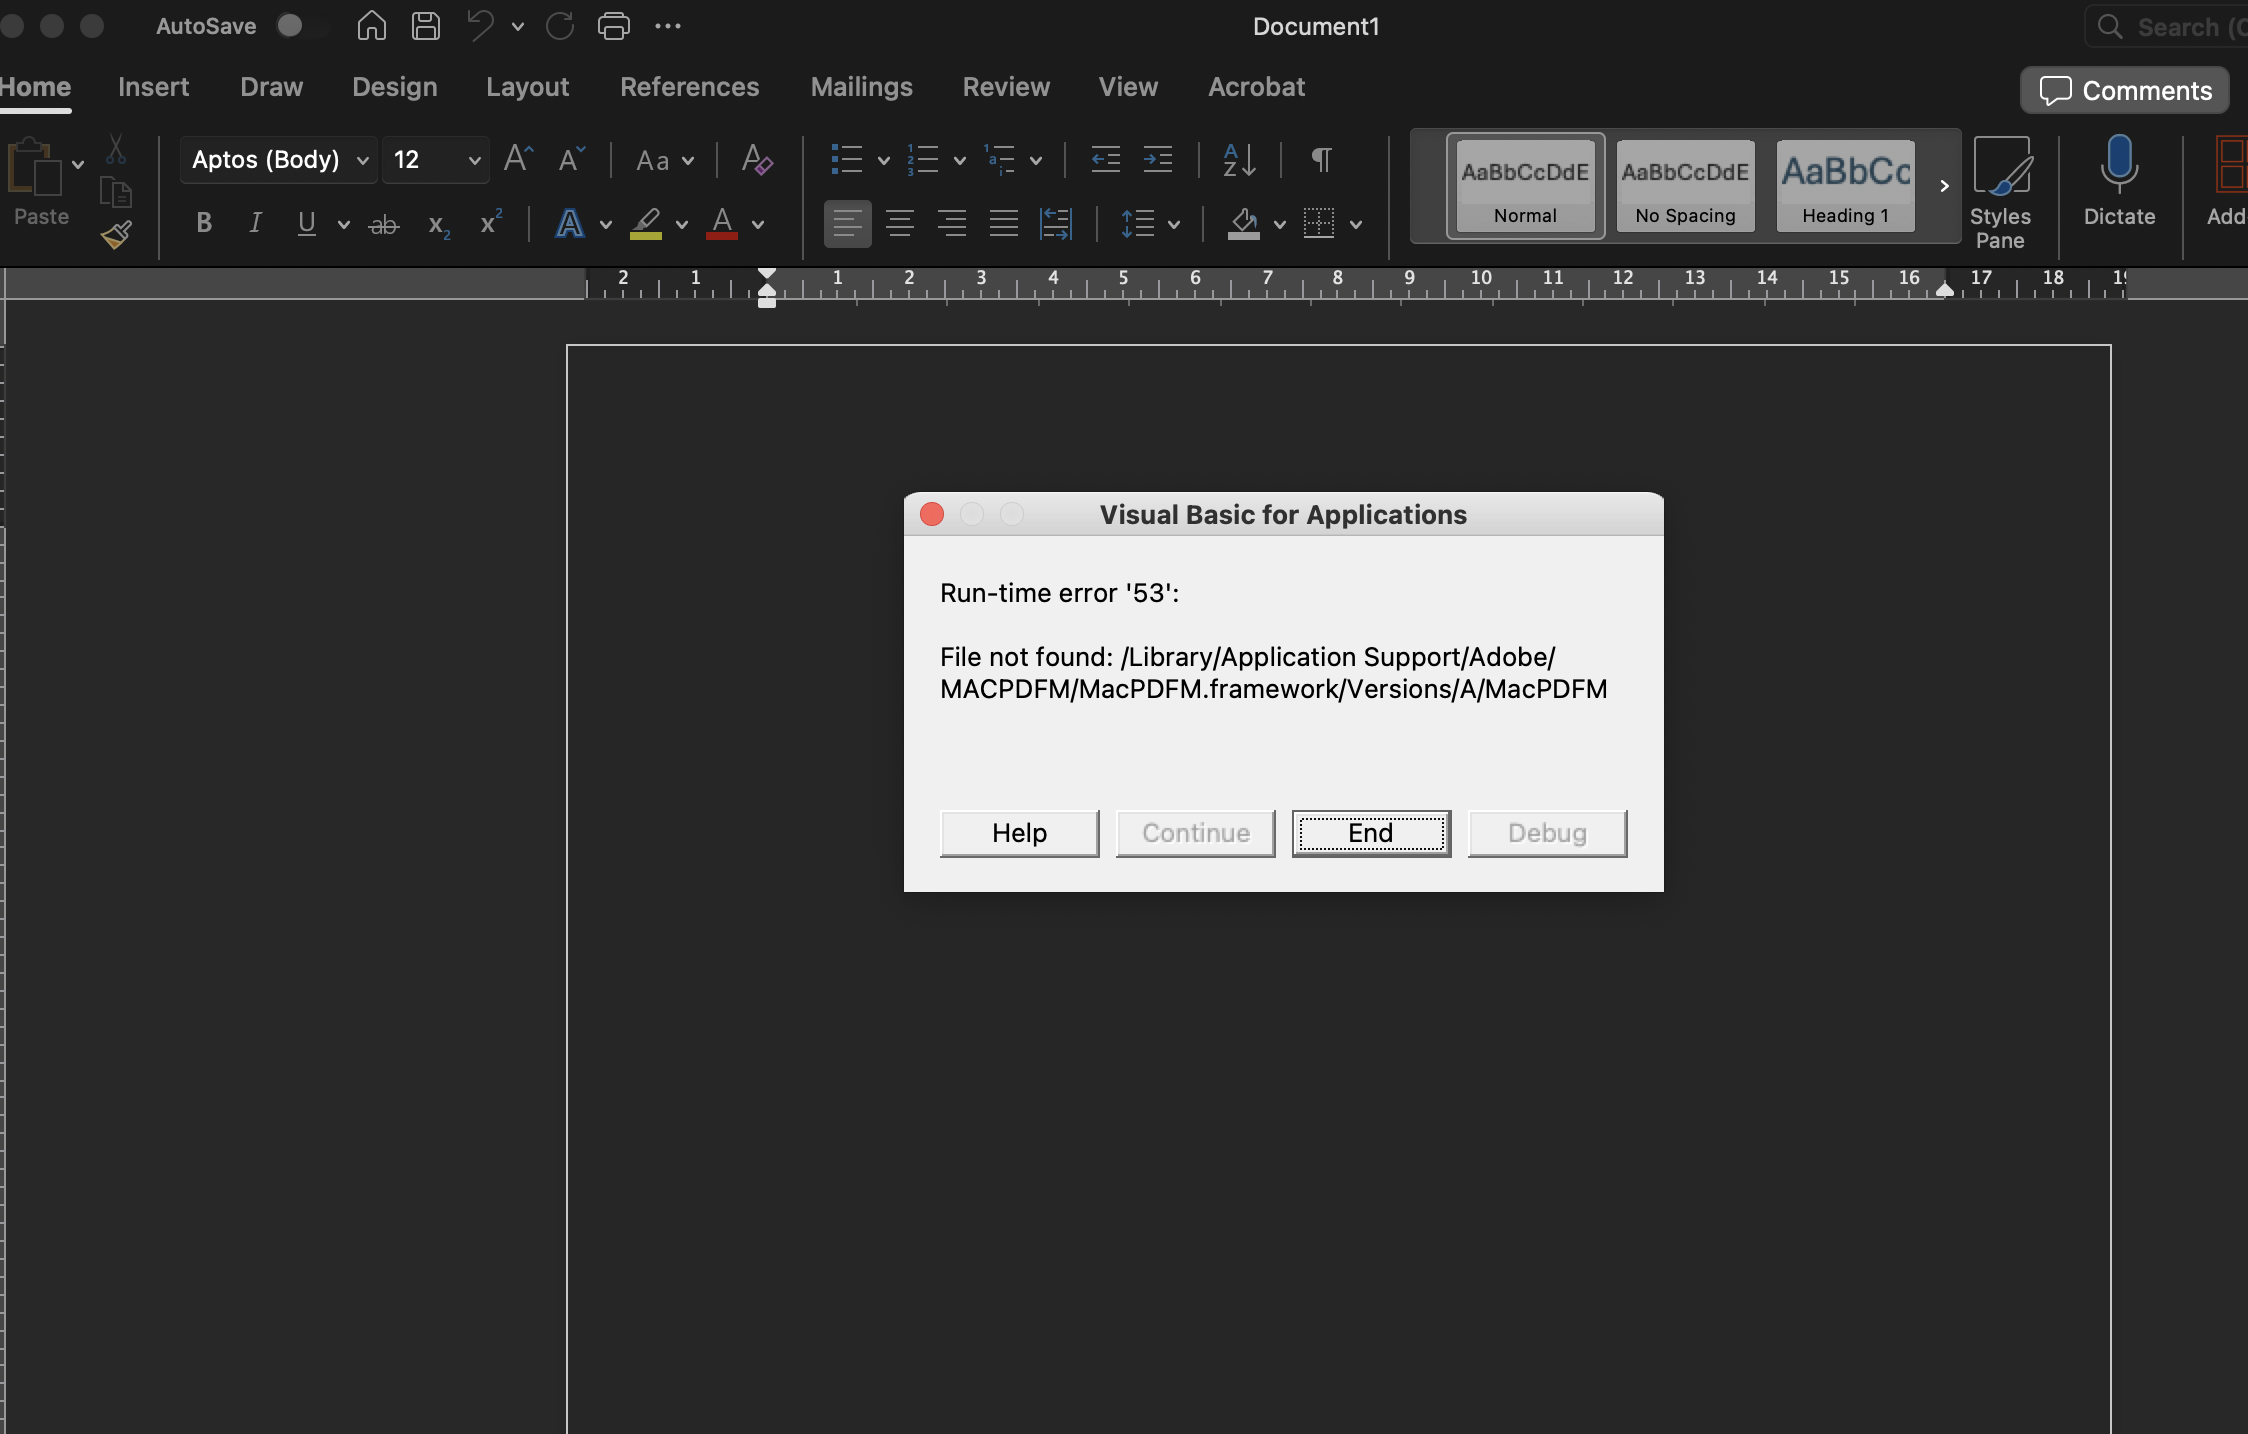The image size is (2248, 1434).
Task: Toggle the AutoSave switch
Action: 298,26
